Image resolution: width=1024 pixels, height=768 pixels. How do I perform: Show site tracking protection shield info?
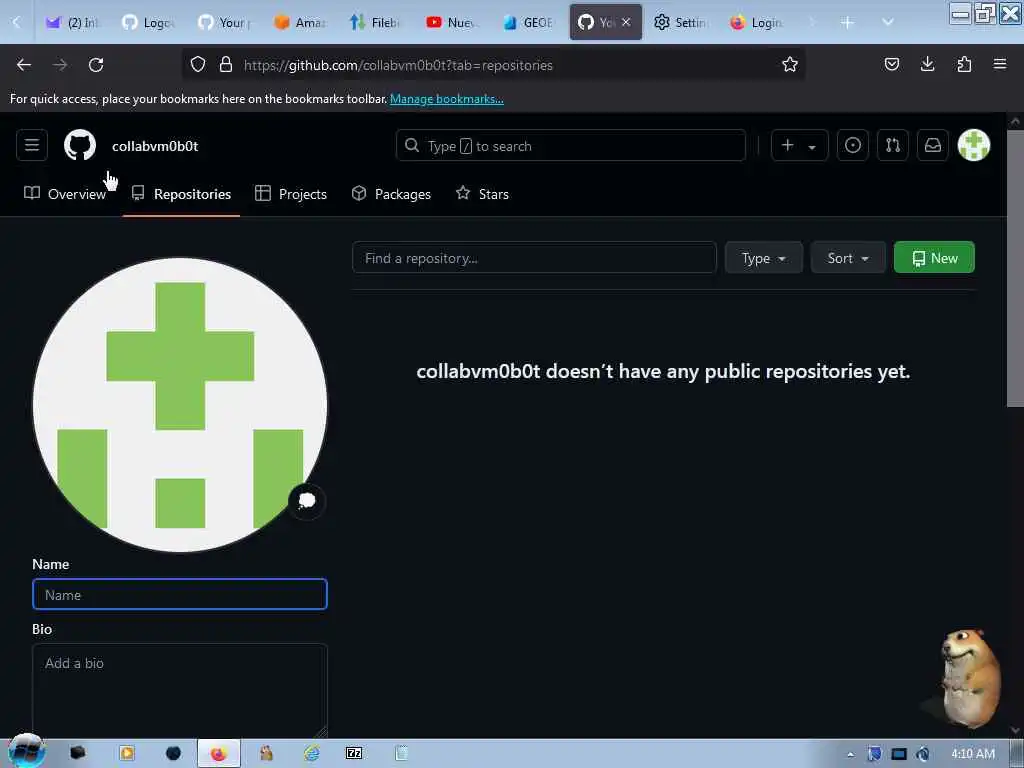[198, 65]
